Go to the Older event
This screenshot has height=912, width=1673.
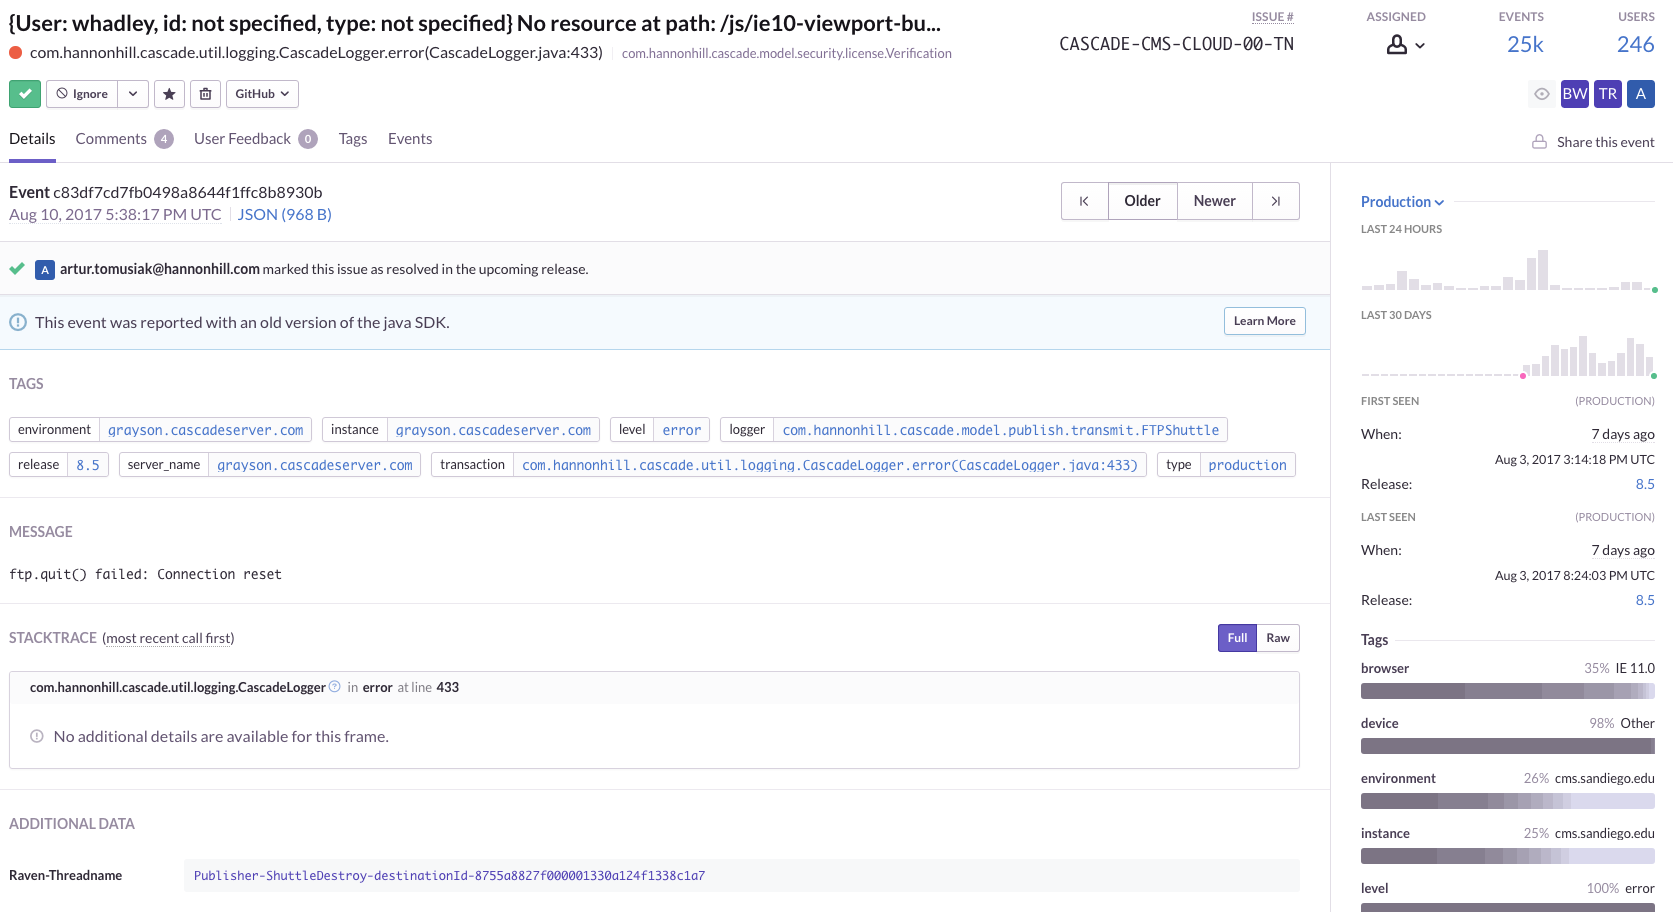(1142, 201)
